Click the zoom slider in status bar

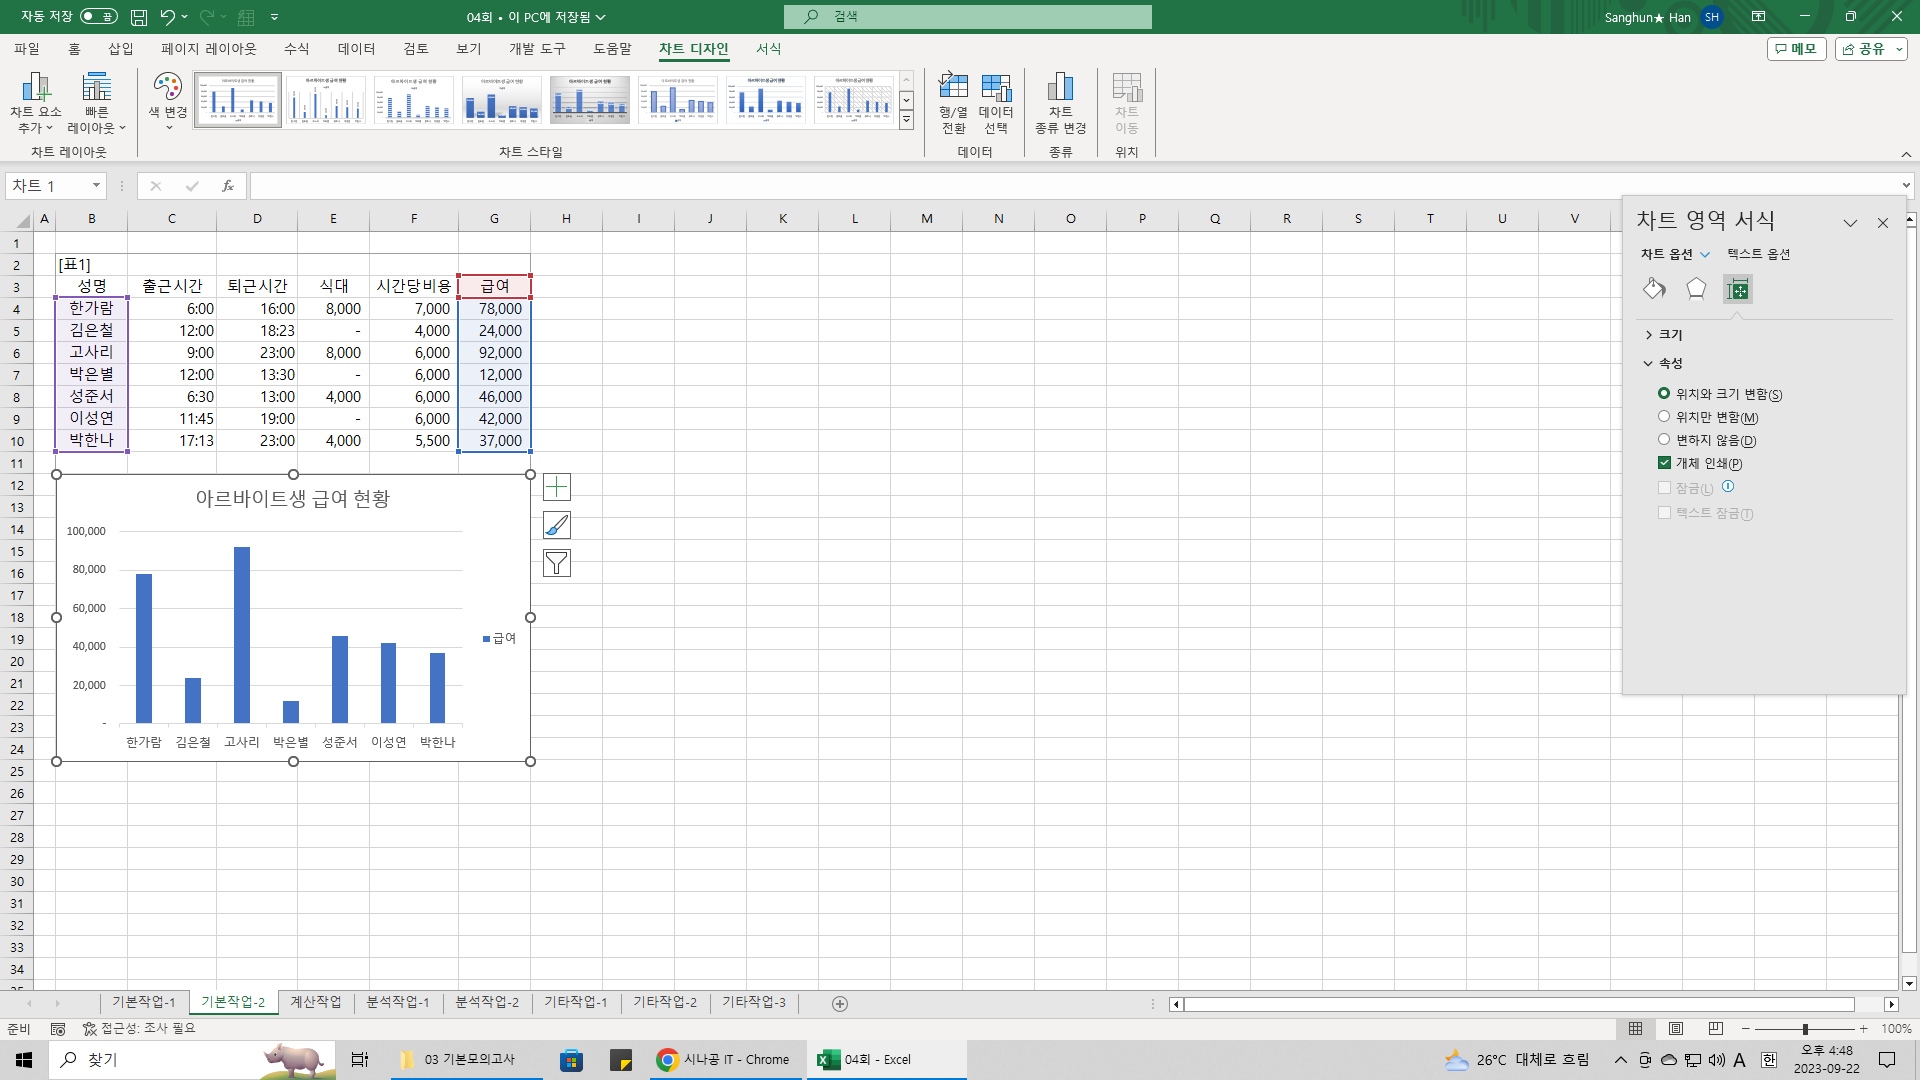pos(1805,1029)
